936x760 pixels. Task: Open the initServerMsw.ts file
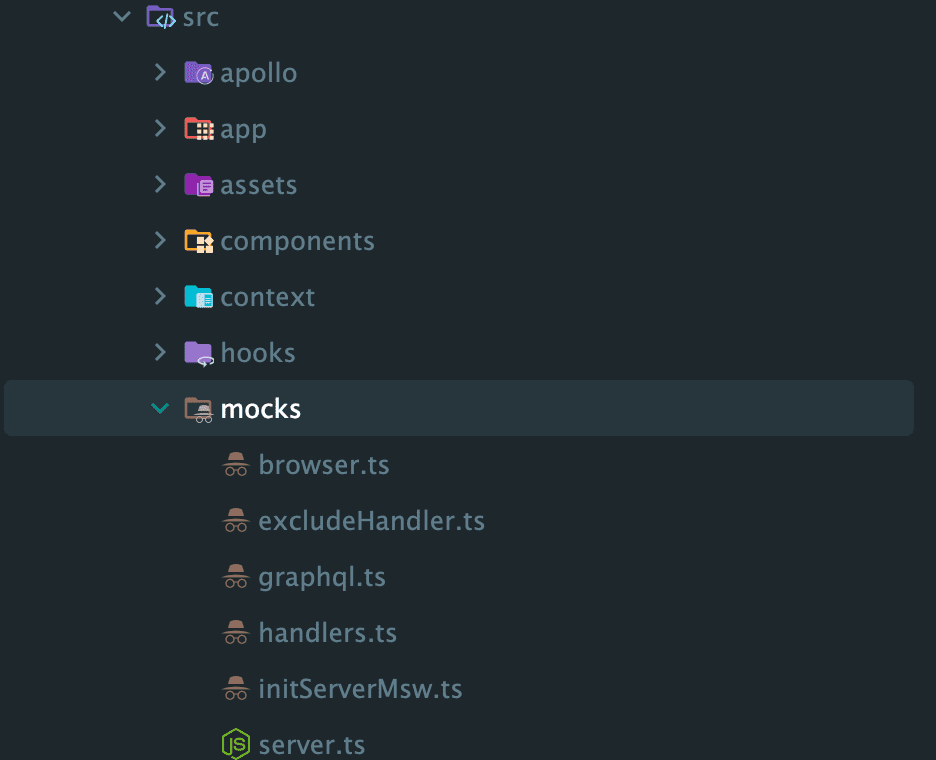360,688
